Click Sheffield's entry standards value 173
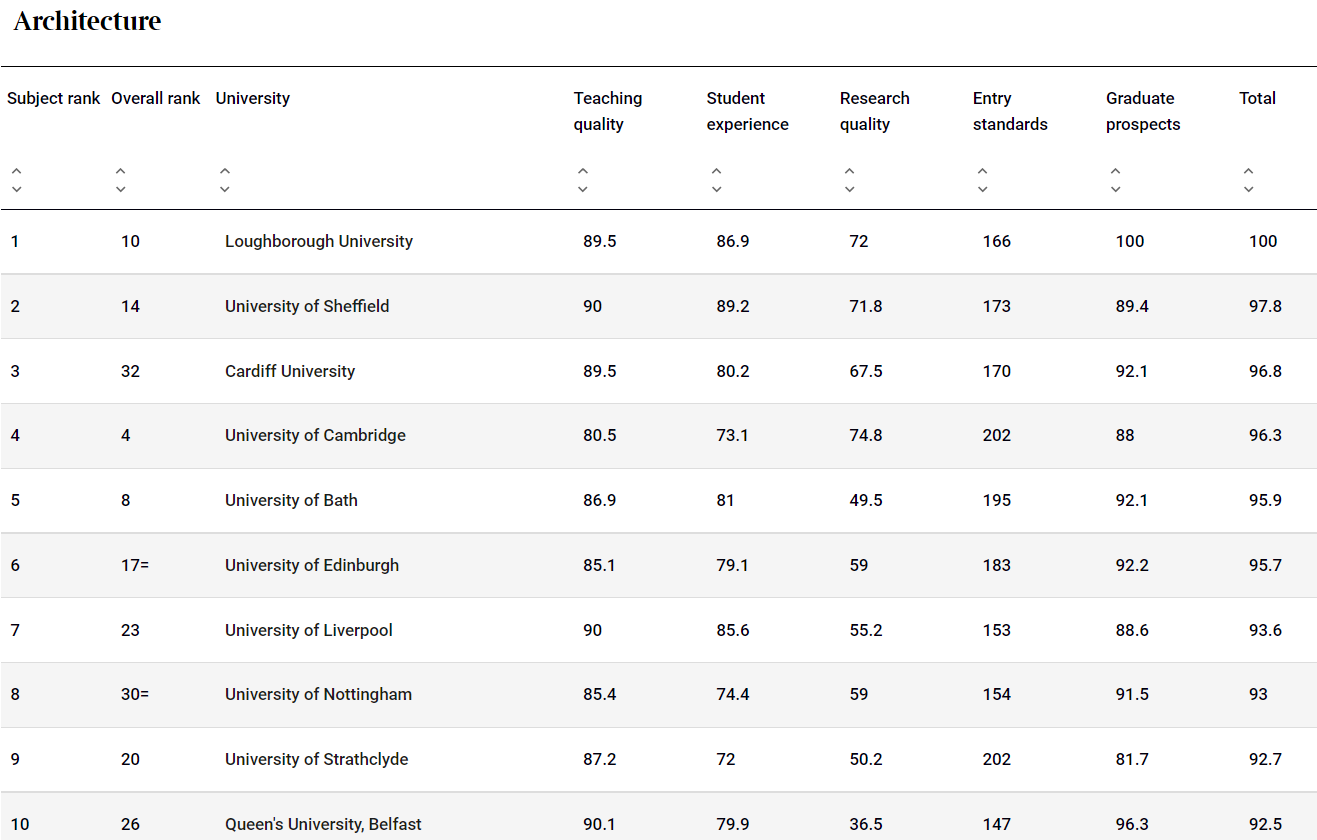 [x=997, y=306]
